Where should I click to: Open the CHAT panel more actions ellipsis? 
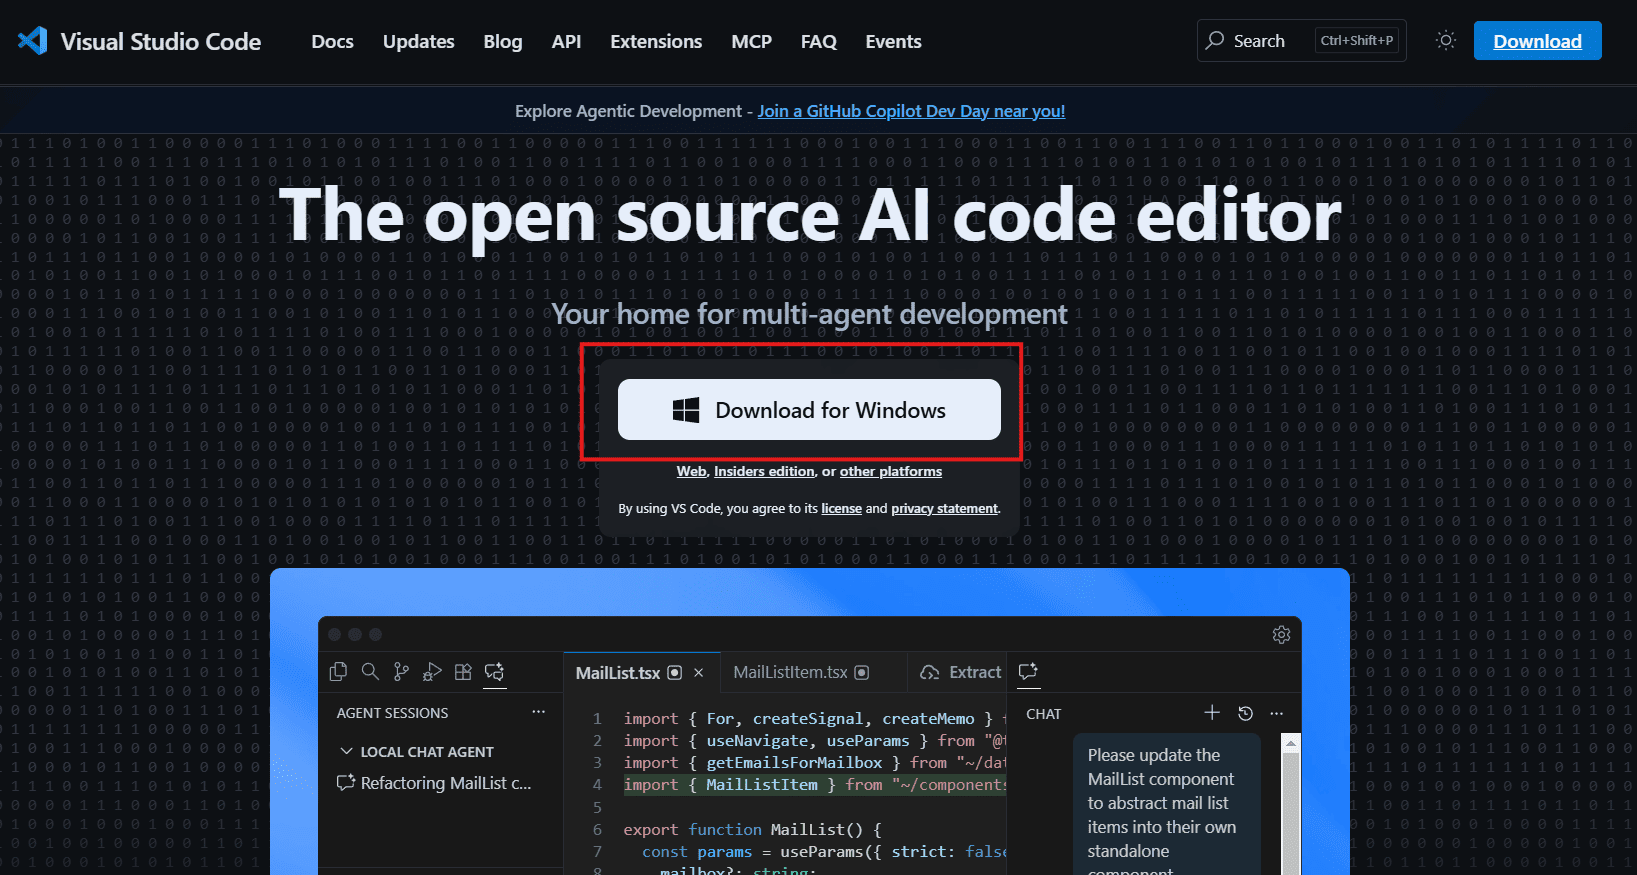point(1277,713)
